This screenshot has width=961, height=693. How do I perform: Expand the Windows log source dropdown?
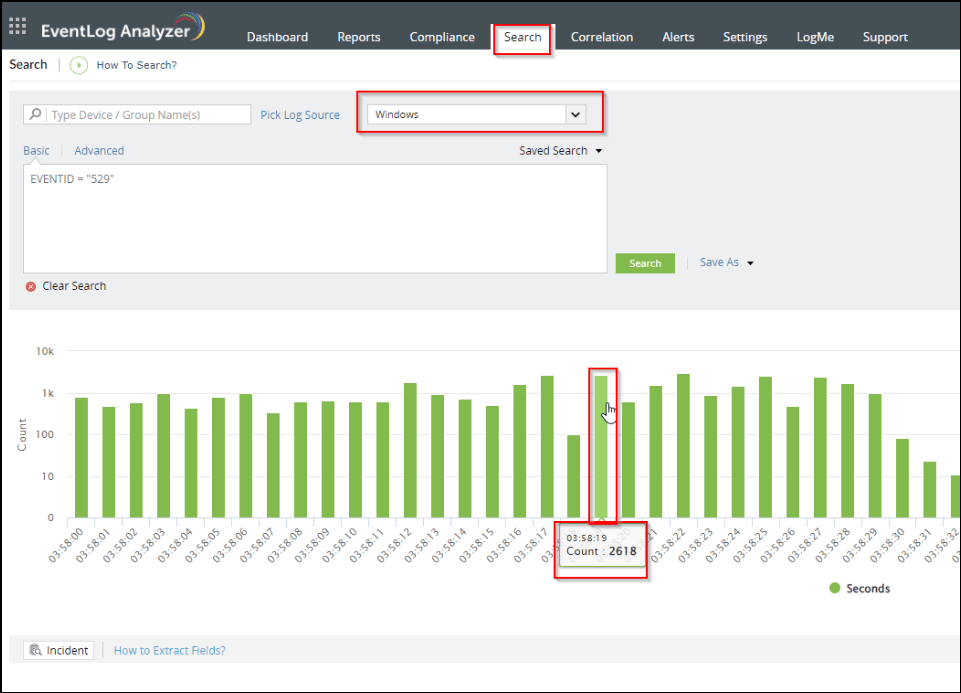(575, 115)
